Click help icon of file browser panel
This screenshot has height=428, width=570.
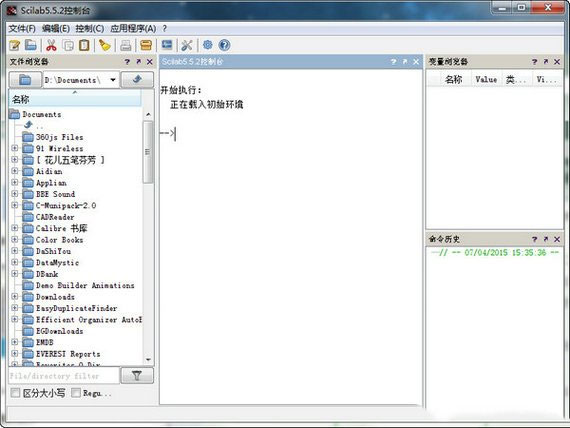pyautogui.click(x=127, y=61)
